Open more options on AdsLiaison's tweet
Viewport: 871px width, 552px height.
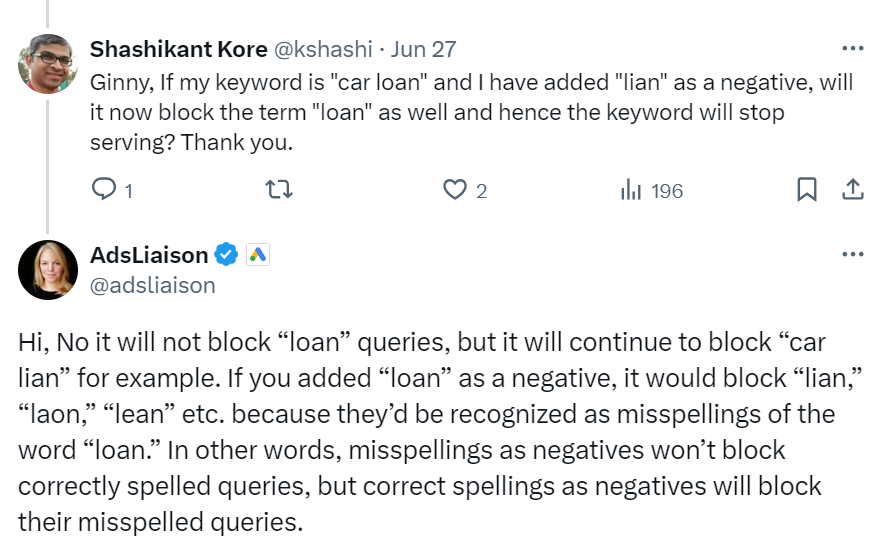pos(853,254)
